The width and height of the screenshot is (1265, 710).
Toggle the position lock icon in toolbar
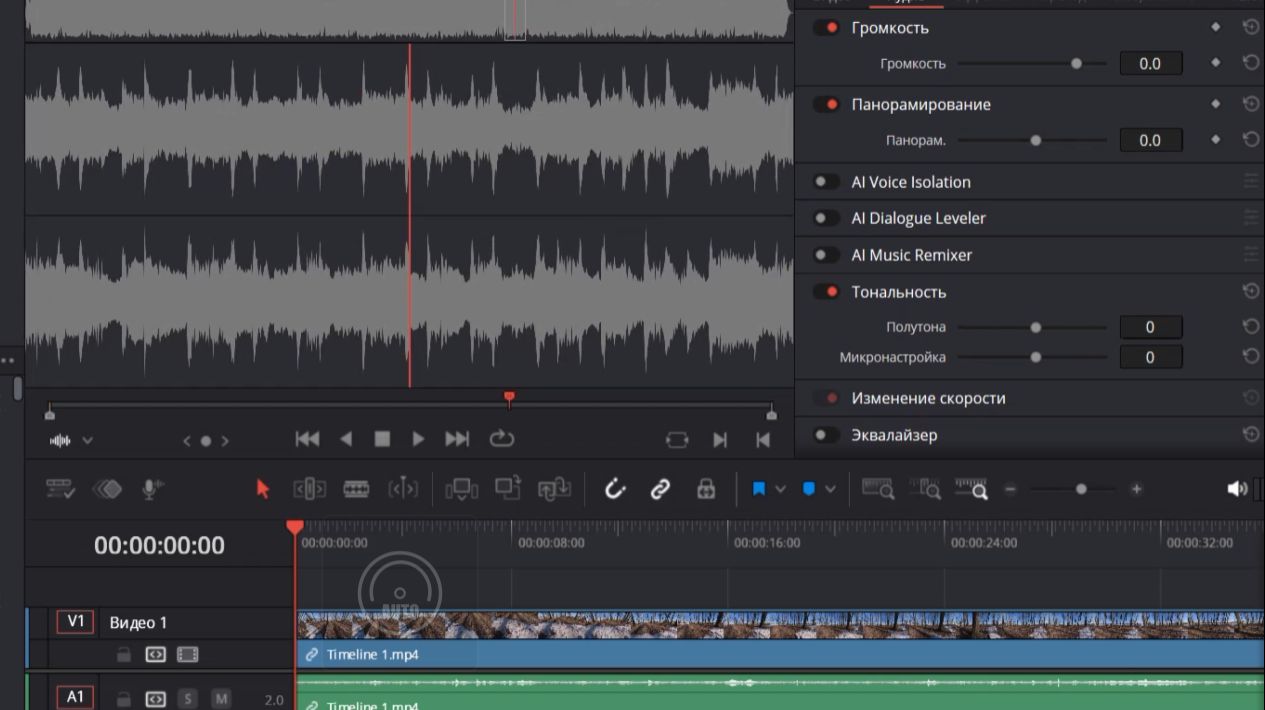(706, 489)
